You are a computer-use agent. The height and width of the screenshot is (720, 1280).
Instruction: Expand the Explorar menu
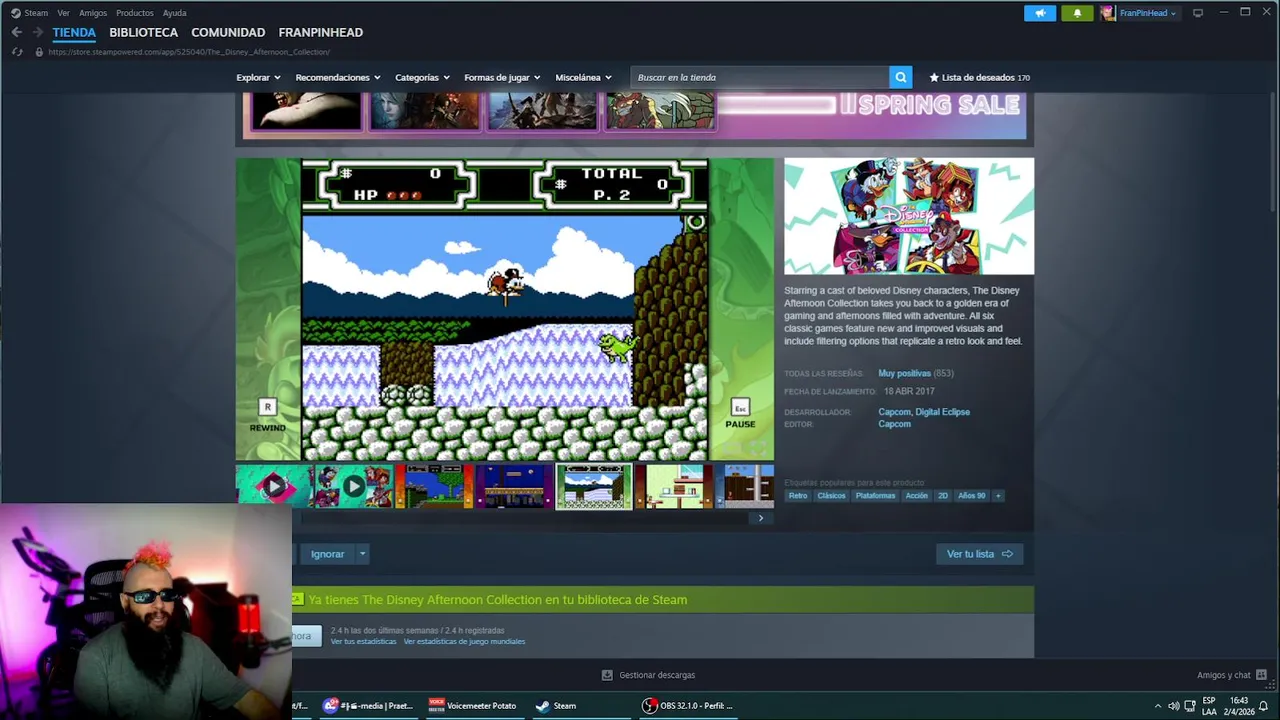click(258, 77)
